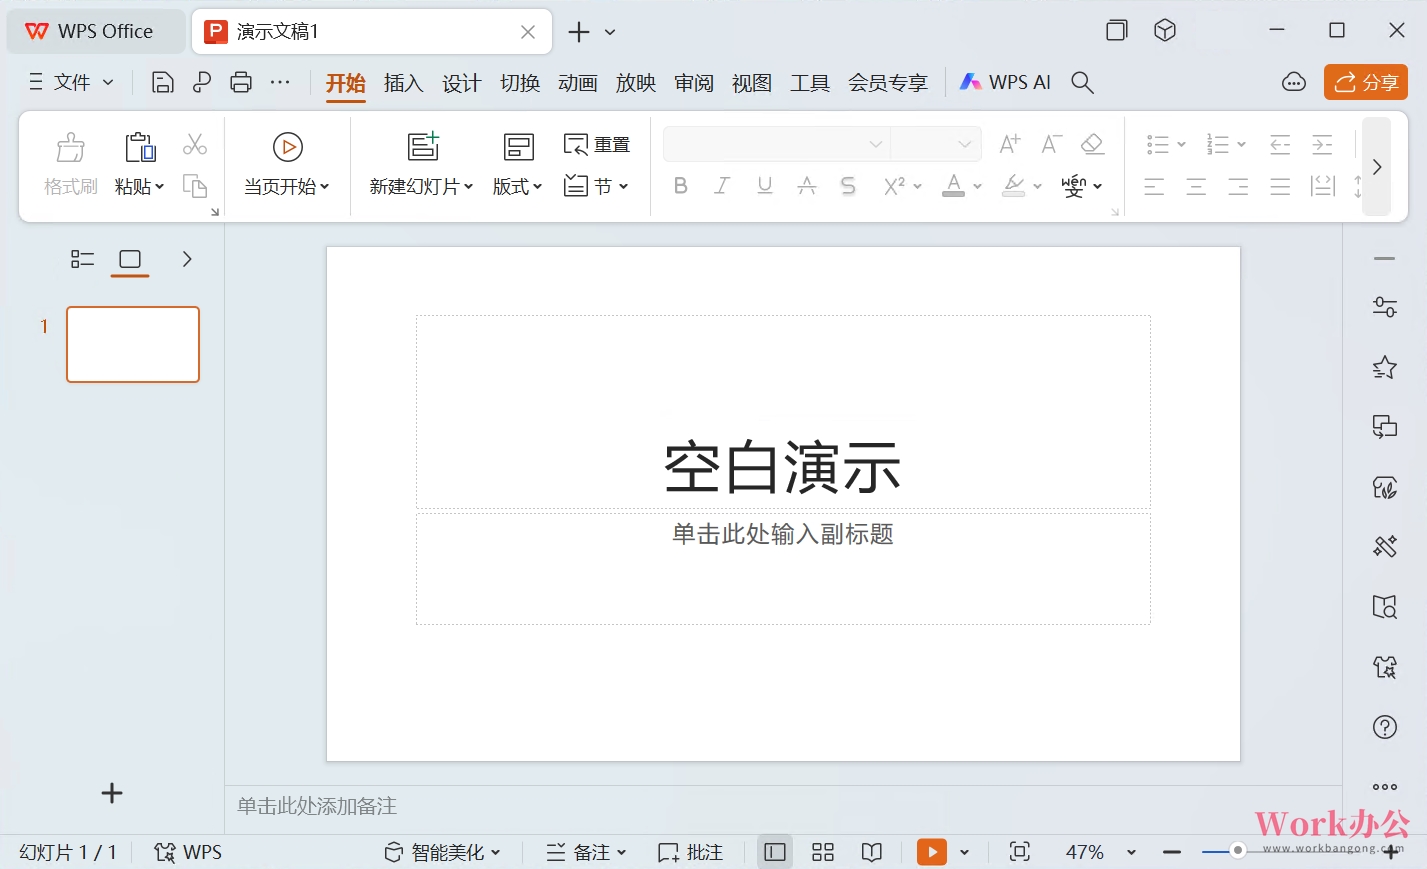1427x869 pixels.
Task: Start slideshow from current slide icon
Action: [288, 147]
